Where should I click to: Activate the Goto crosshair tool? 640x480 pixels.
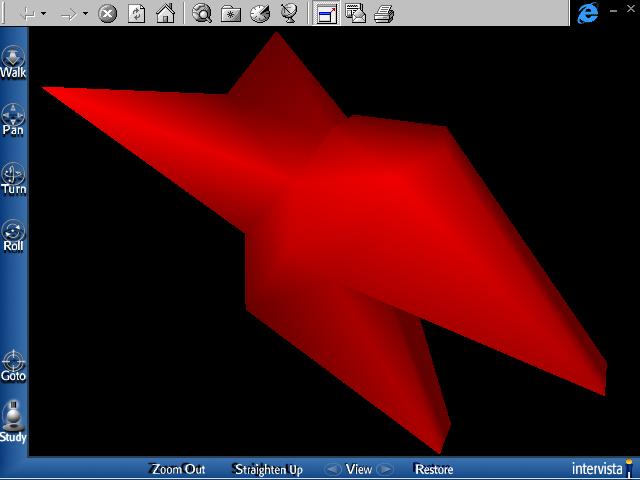13,366
